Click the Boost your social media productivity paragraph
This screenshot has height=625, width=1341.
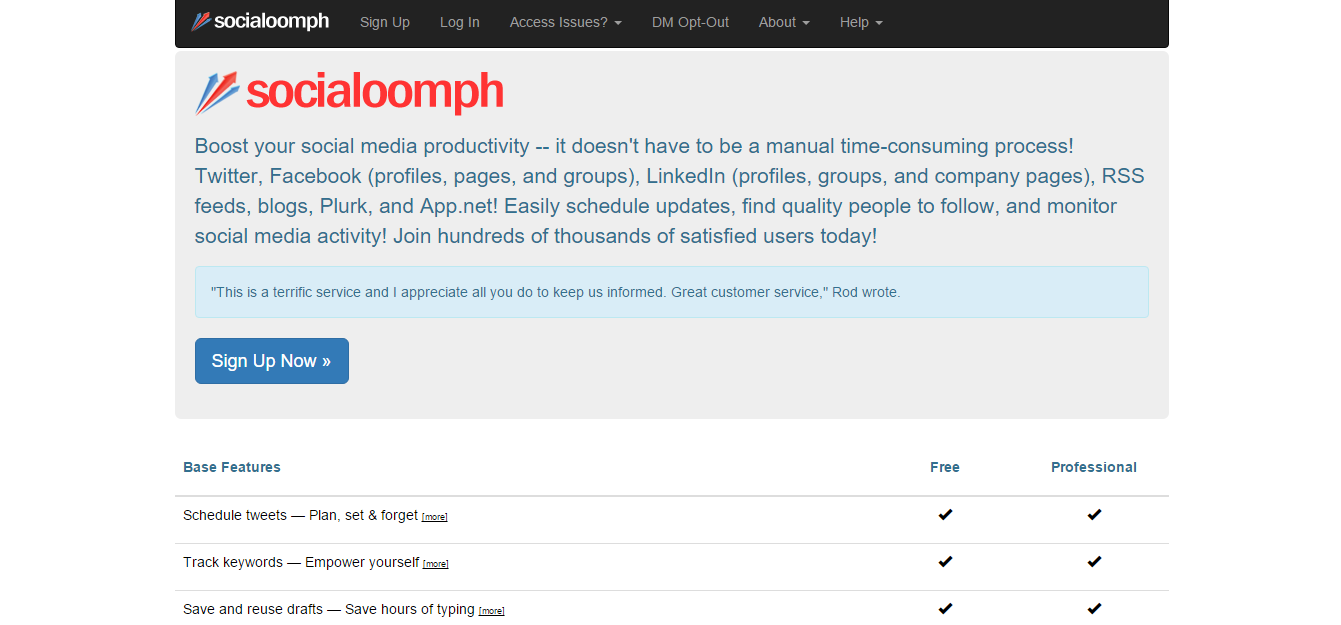(670, 192)
